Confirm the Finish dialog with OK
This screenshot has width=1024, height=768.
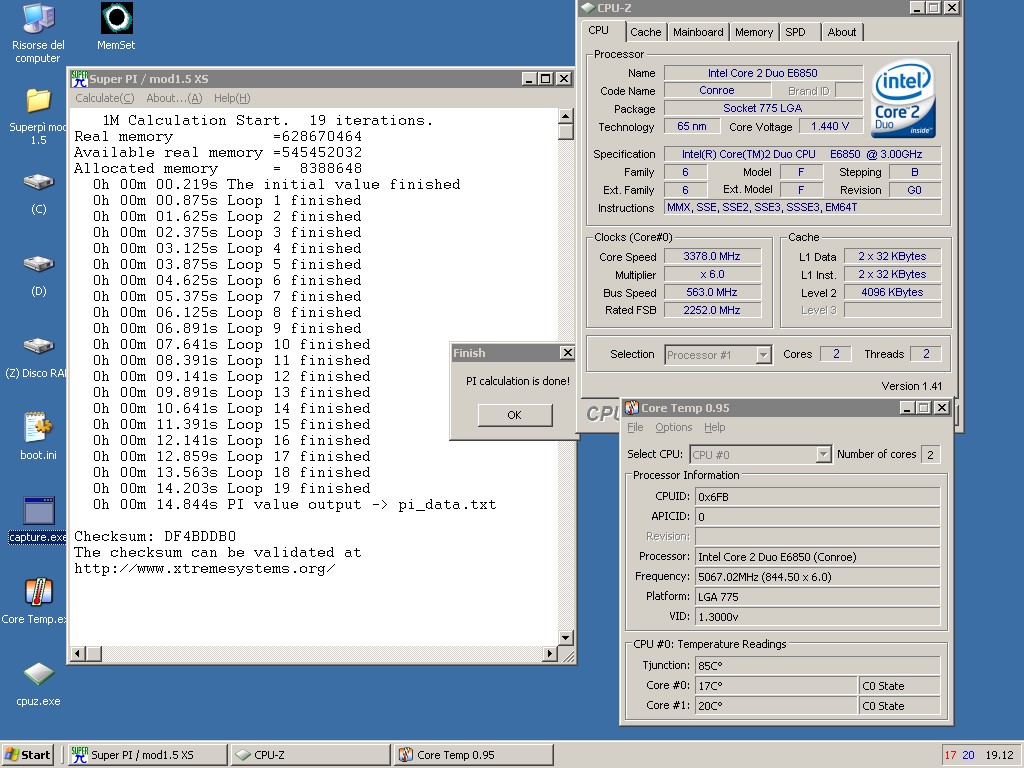click(515, 415)
